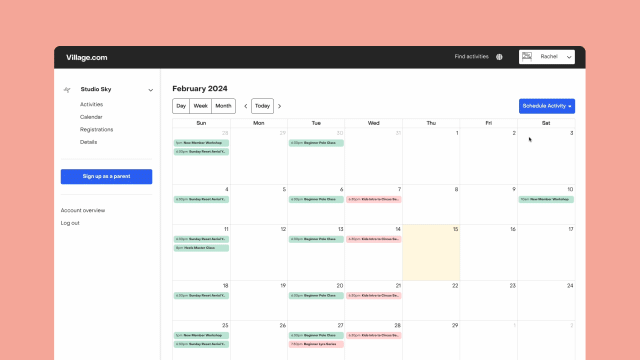The height and width of the screenshot is (360, 640).
Task: Open Activities in the sidebar
Action: (91, 104)
